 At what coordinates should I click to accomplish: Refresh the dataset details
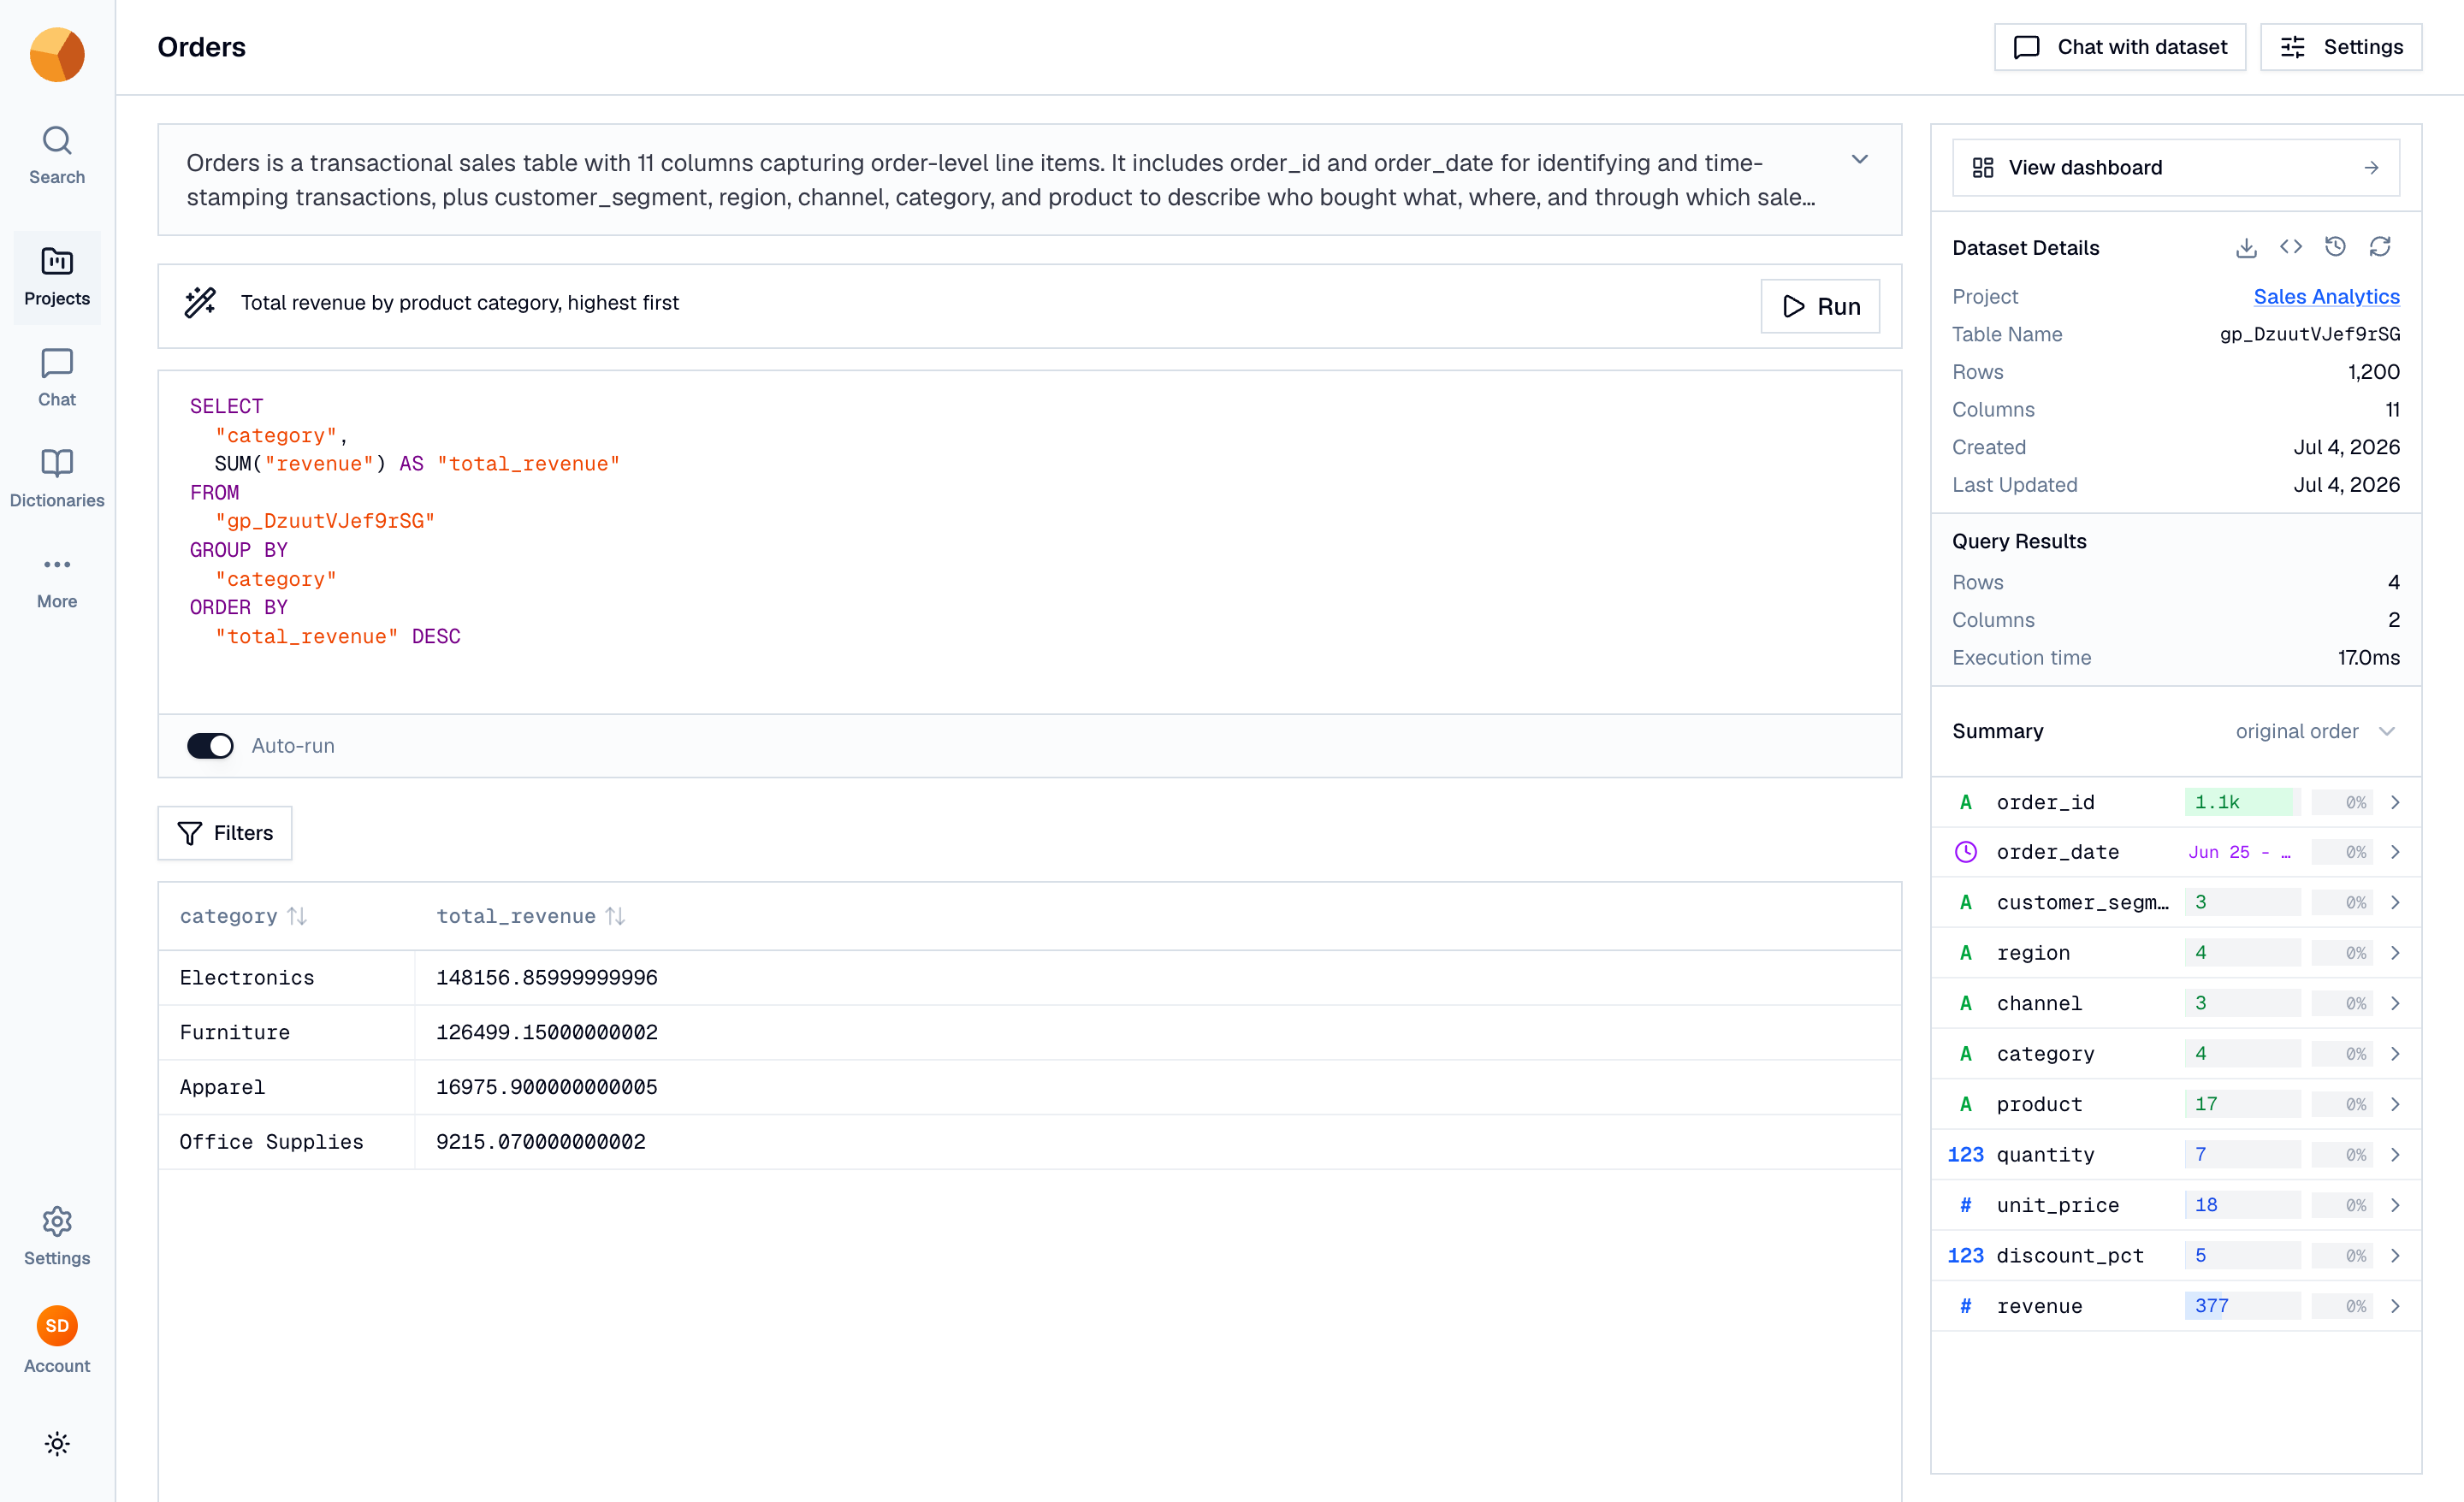coord(2380,247)
